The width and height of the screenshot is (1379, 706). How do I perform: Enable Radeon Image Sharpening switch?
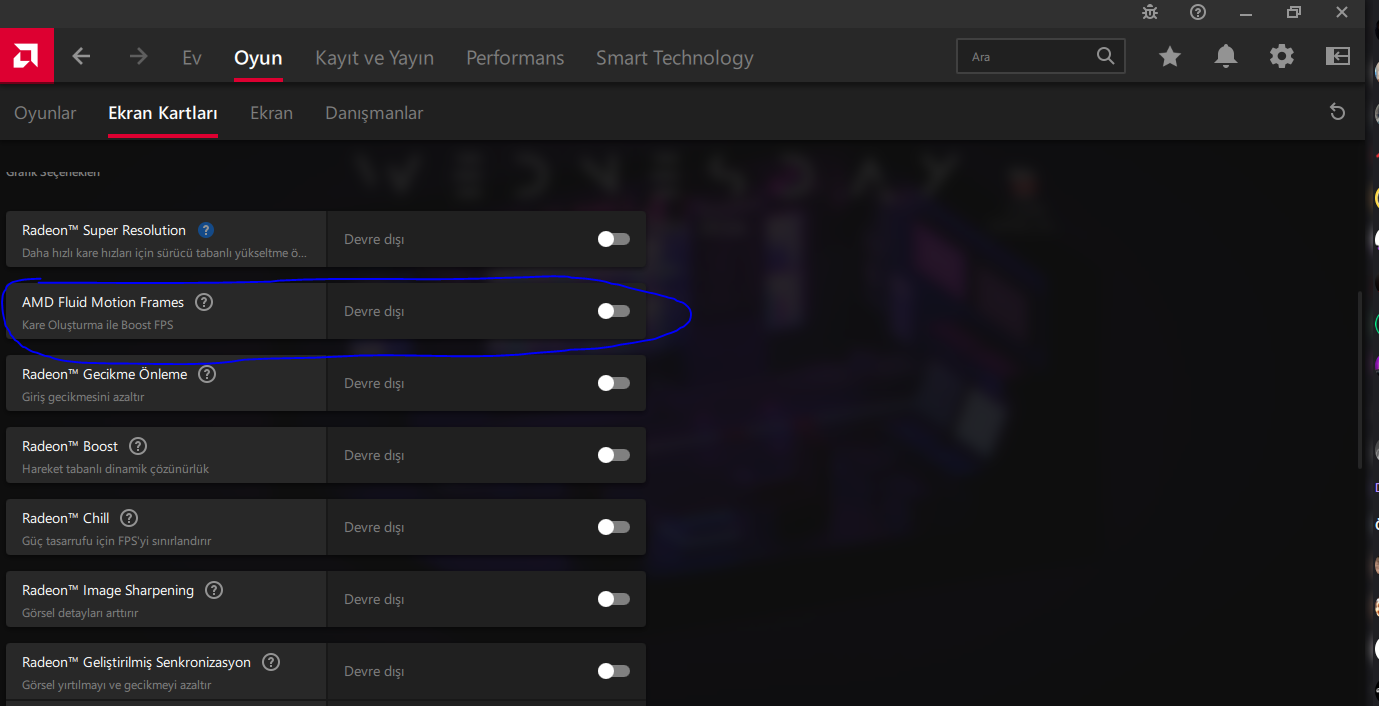point(613,599)
